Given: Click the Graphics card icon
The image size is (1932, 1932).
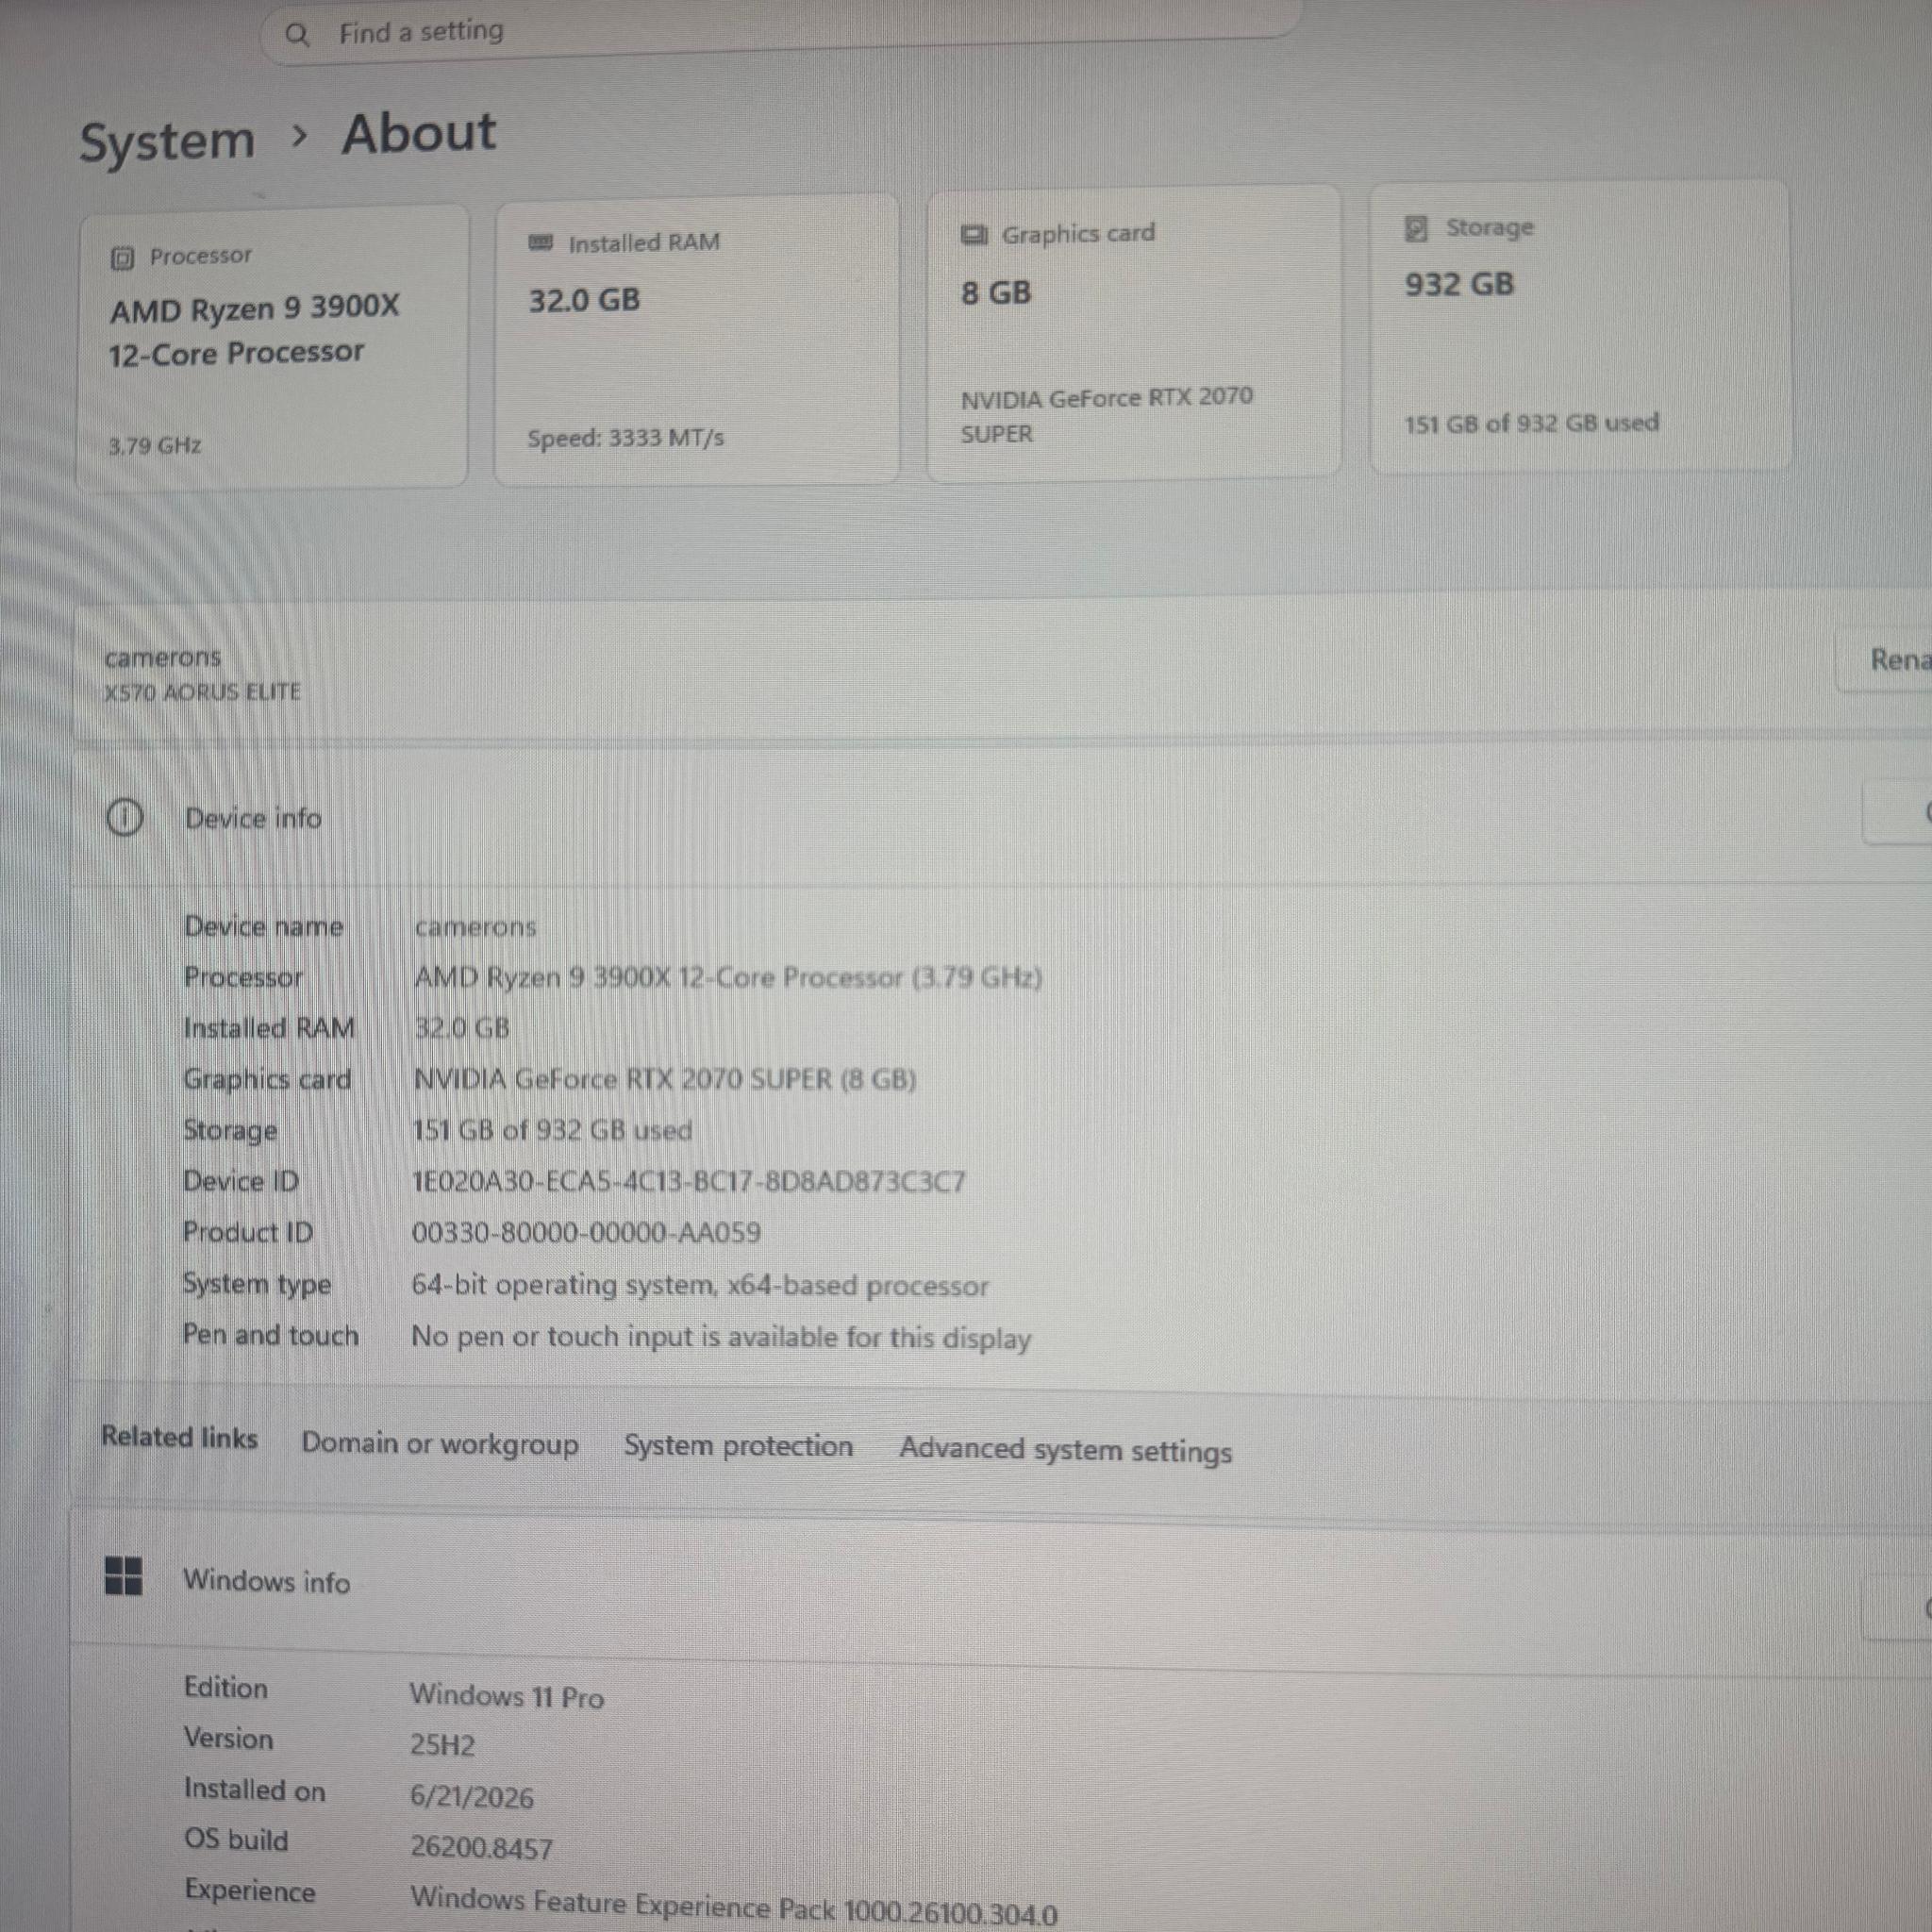Looking at the screenshot, I should (974, 235).
